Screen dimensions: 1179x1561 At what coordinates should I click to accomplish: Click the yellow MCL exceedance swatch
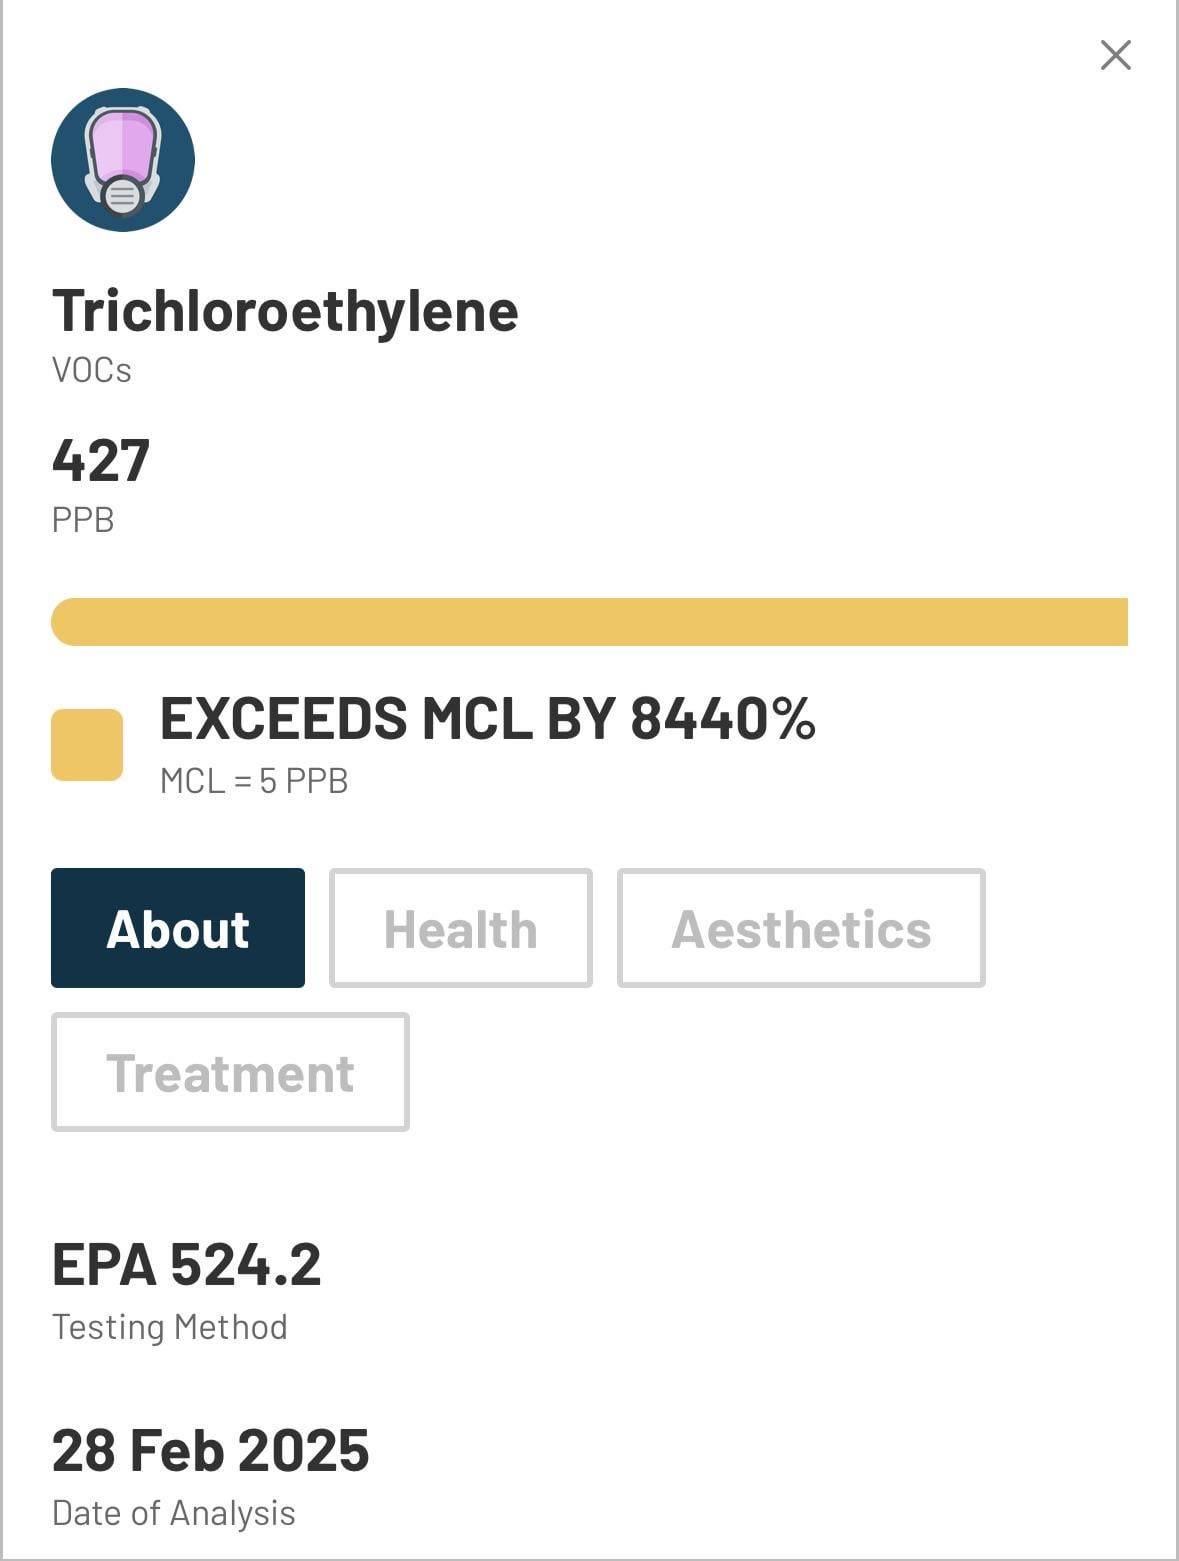[x=87, y=744]
